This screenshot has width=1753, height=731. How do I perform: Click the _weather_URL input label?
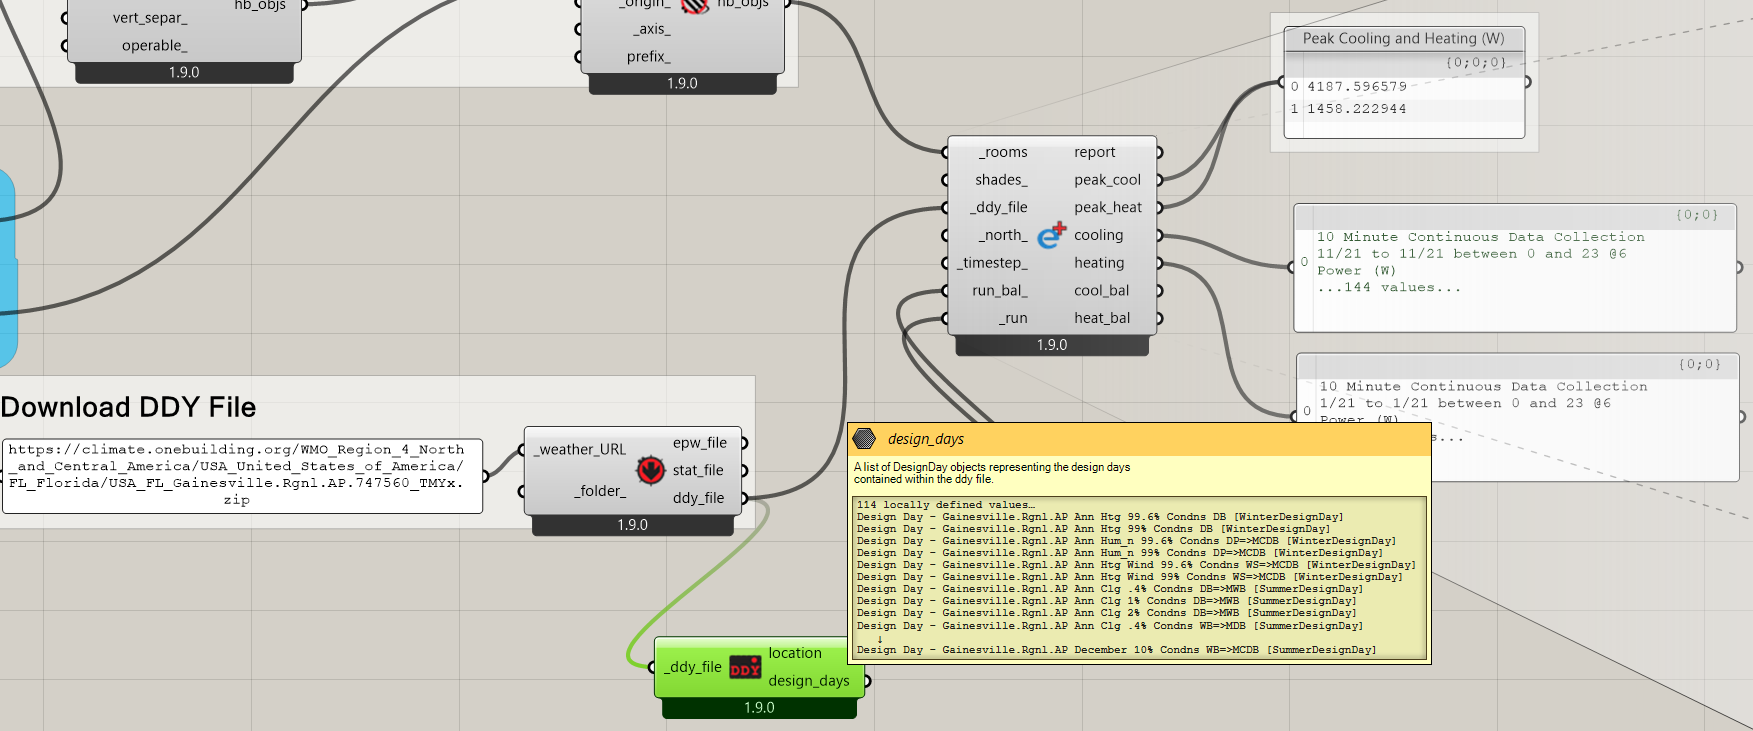581,449
